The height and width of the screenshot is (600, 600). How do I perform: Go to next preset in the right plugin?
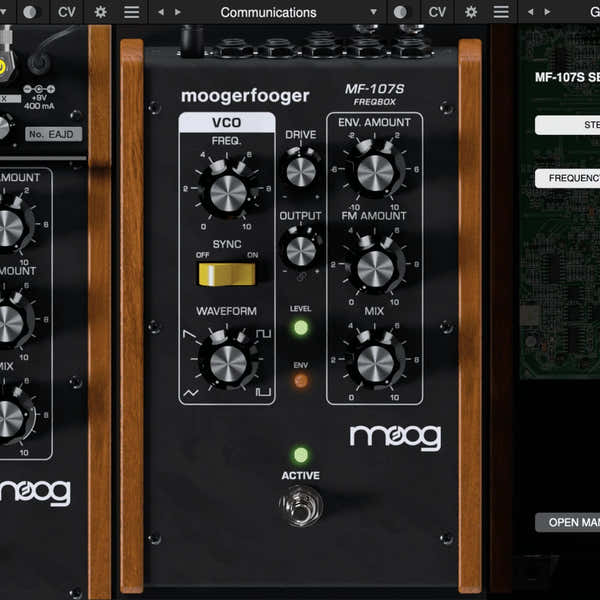[x=548, y=12]
